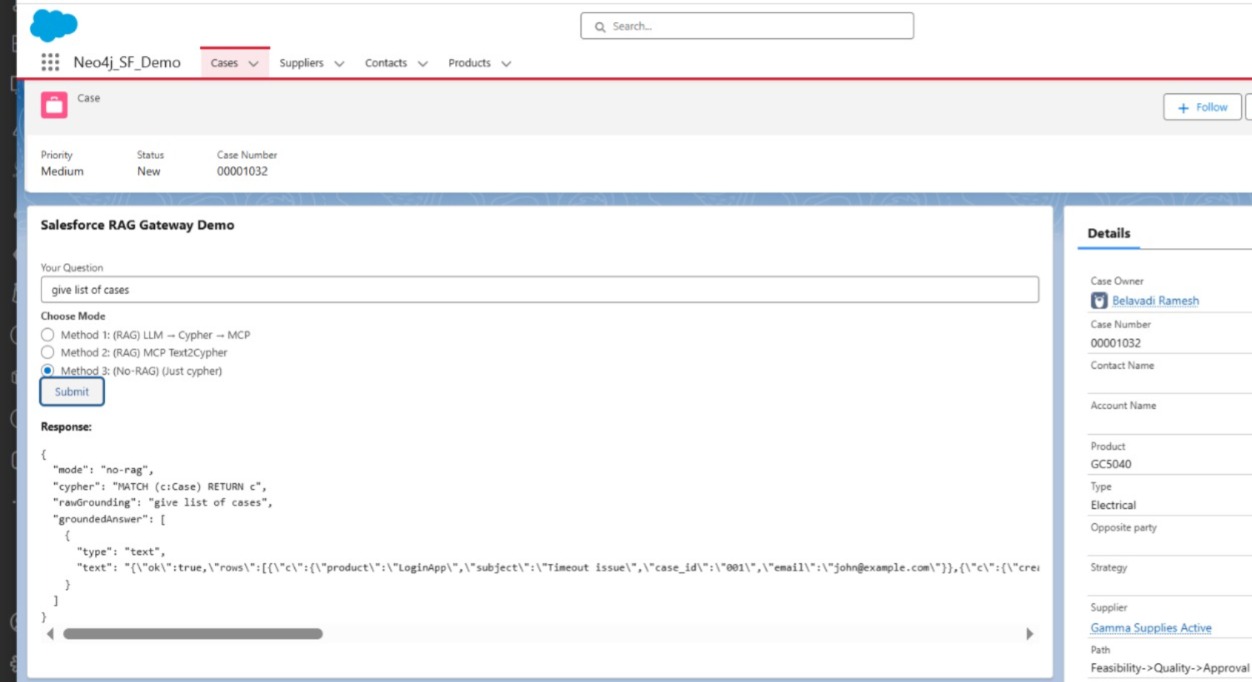
Task: Open the Contacts tab
Action: [386, 63]
